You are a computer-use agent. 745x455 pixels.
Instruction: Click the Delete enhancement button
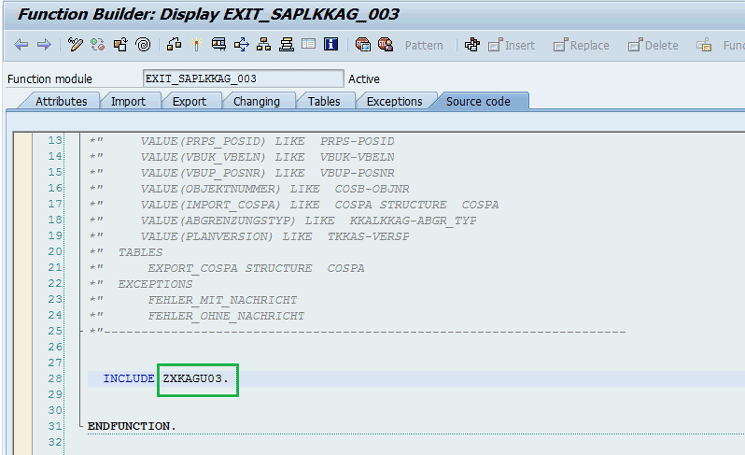(653, 45)
